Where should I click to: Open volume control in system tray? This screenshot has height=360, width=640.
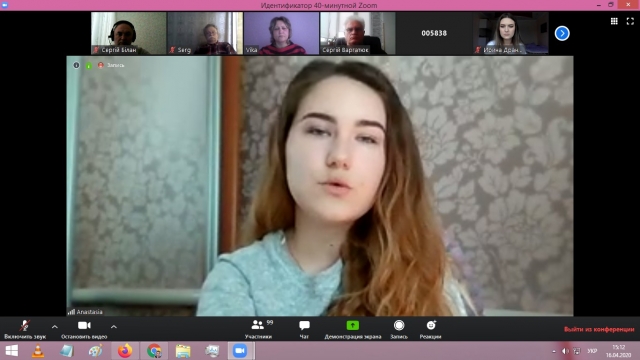coord(565,351)
